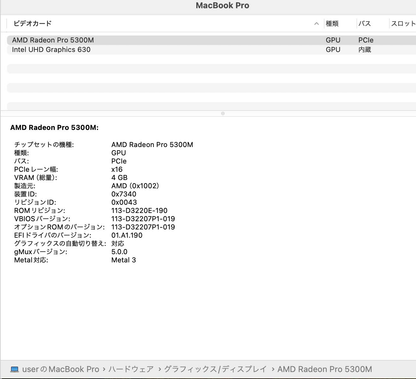Click the pane splitter handle dot
Image resolution: width=416 pixels, height=379 pixels.
pos(223,113)
